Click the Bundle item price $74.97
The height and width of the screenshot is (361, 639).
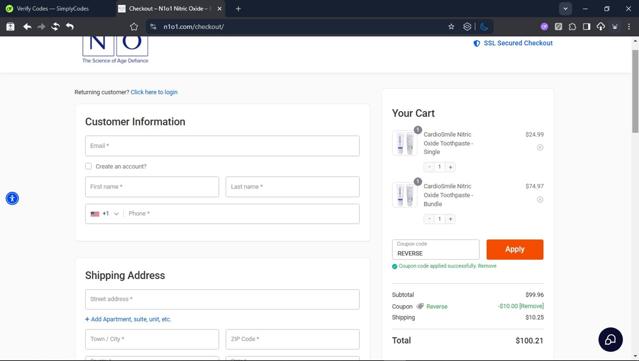pyautogui.click(x=534, y=186)
